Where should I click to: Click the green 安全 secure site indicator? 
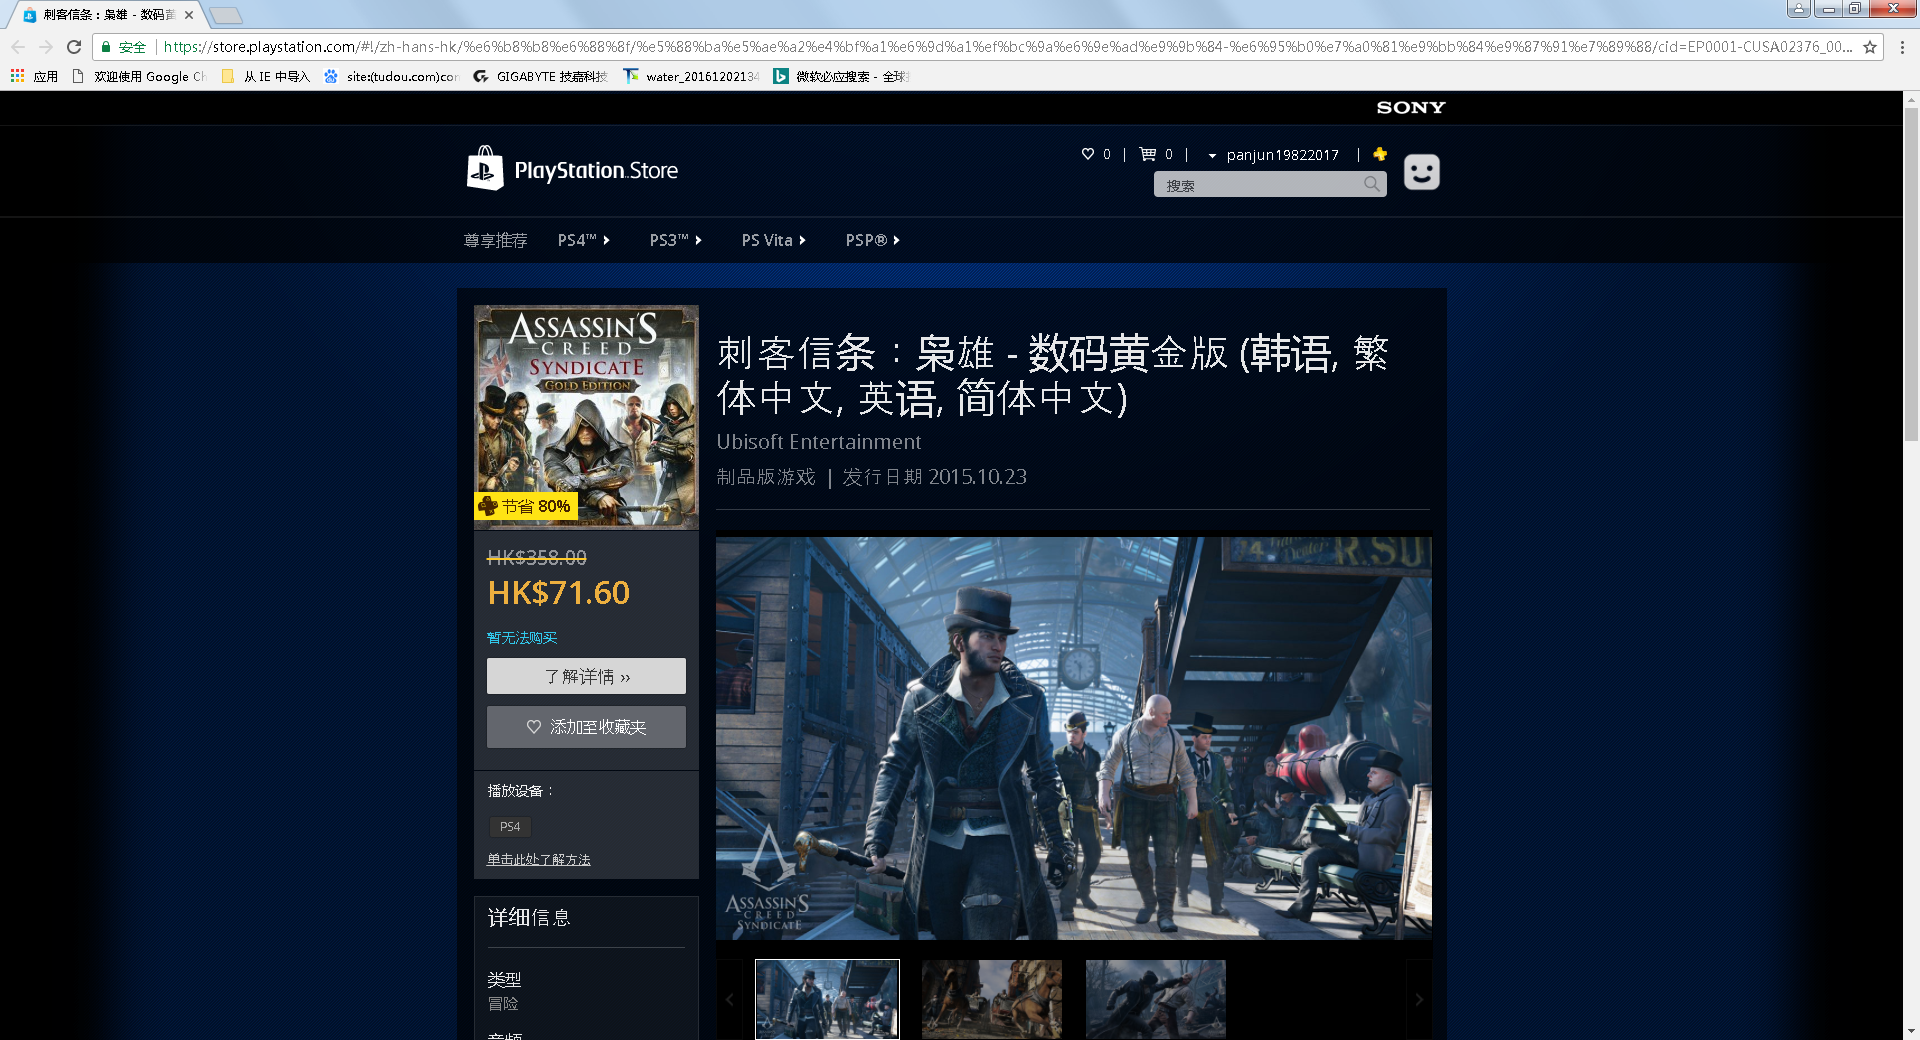[124, 47]
